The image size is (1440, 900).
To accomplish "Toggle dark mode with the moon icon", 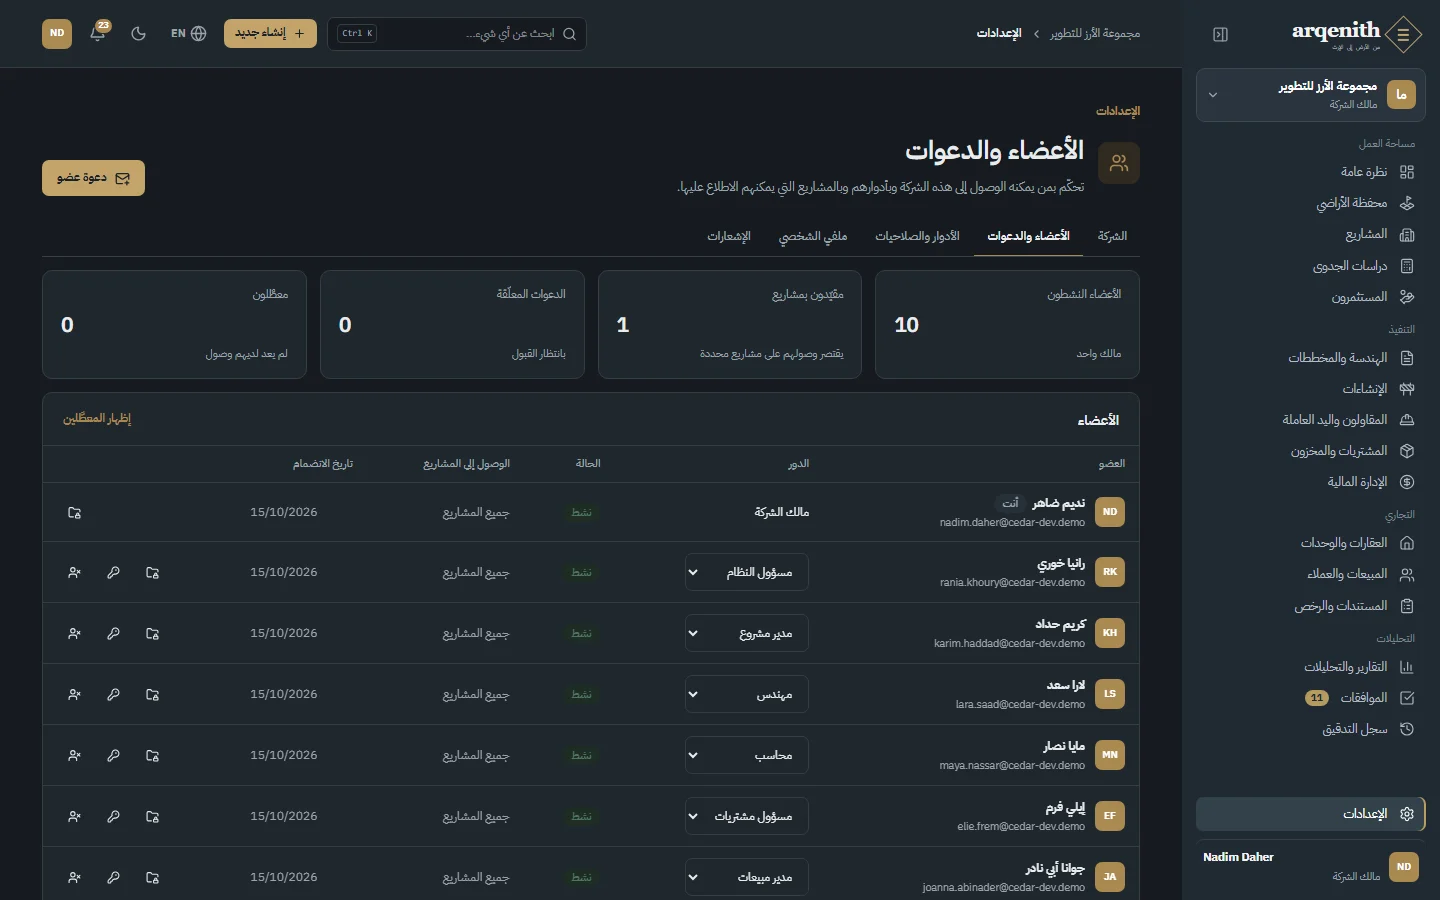I will click(139, 33).
